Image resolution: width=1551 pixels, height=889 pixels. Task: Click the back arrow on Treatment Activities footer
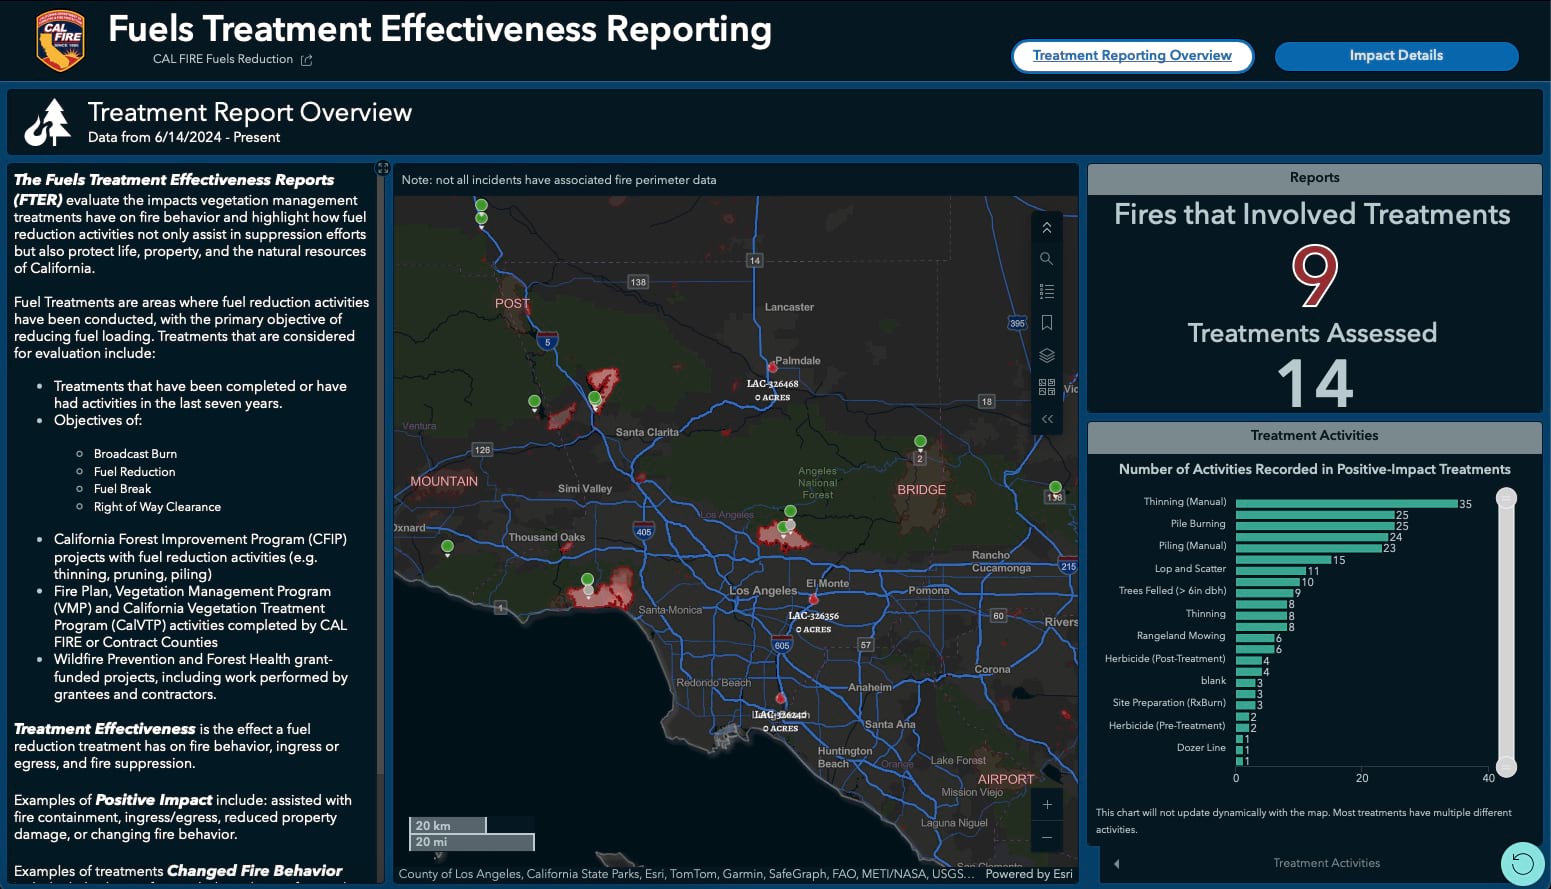point(1114,863)
